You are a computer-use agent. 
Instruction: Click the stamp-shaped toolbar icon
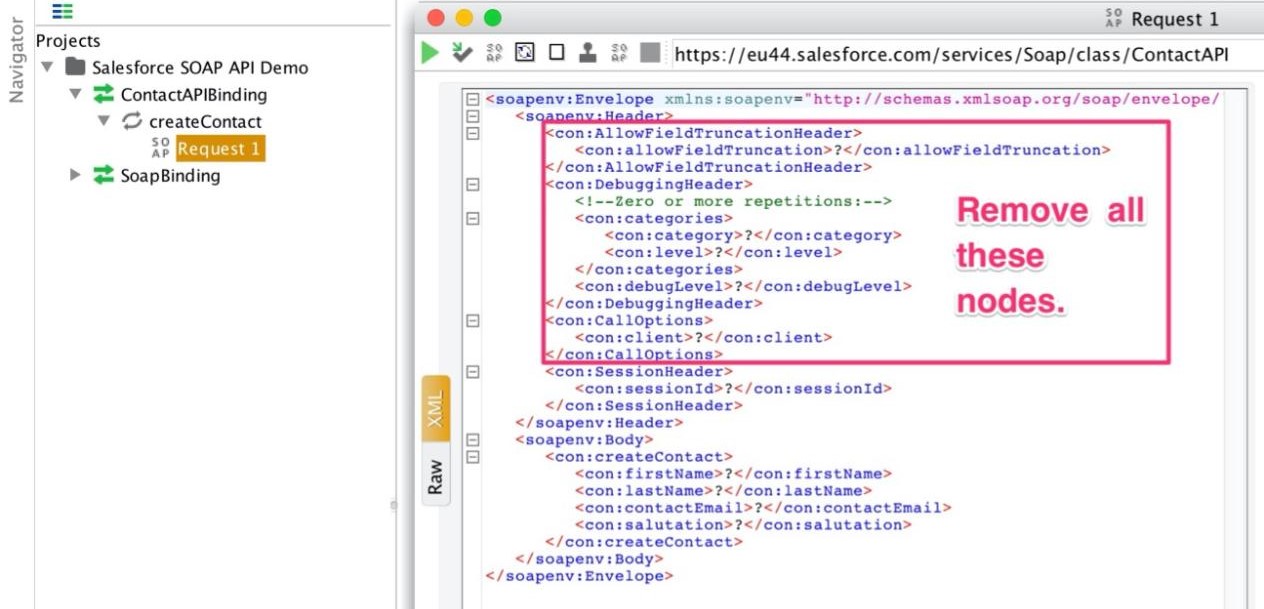tap(588, 53)
